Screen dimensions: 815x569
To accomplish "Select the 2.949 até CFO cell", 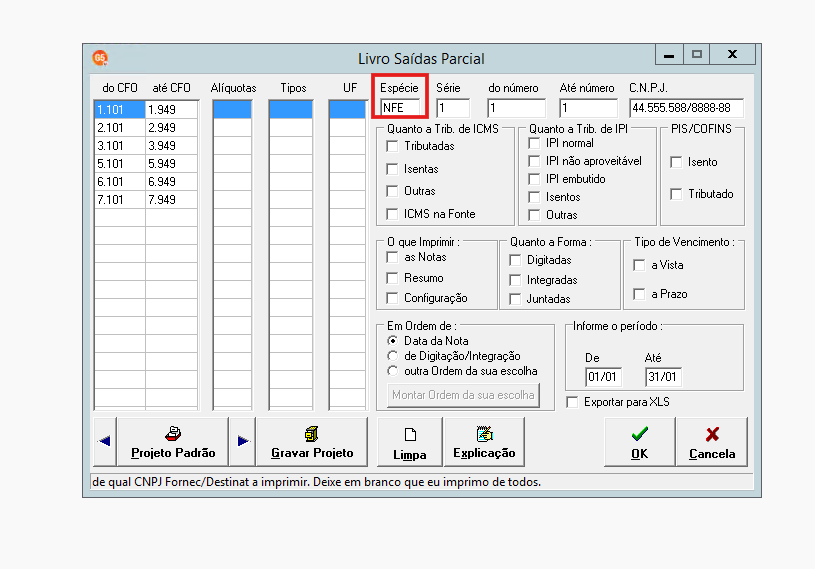I will (171, 128).
